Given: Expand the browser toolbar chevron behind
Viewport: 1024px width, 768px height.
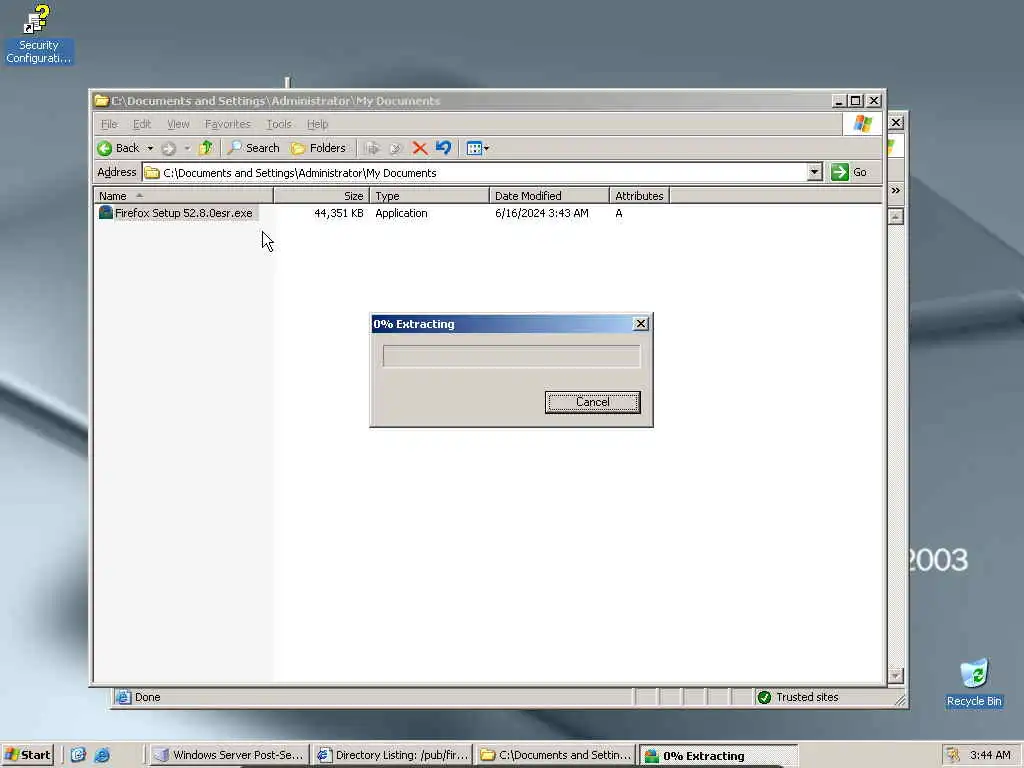Looking at the screenshot, I should tap(895, 191).
